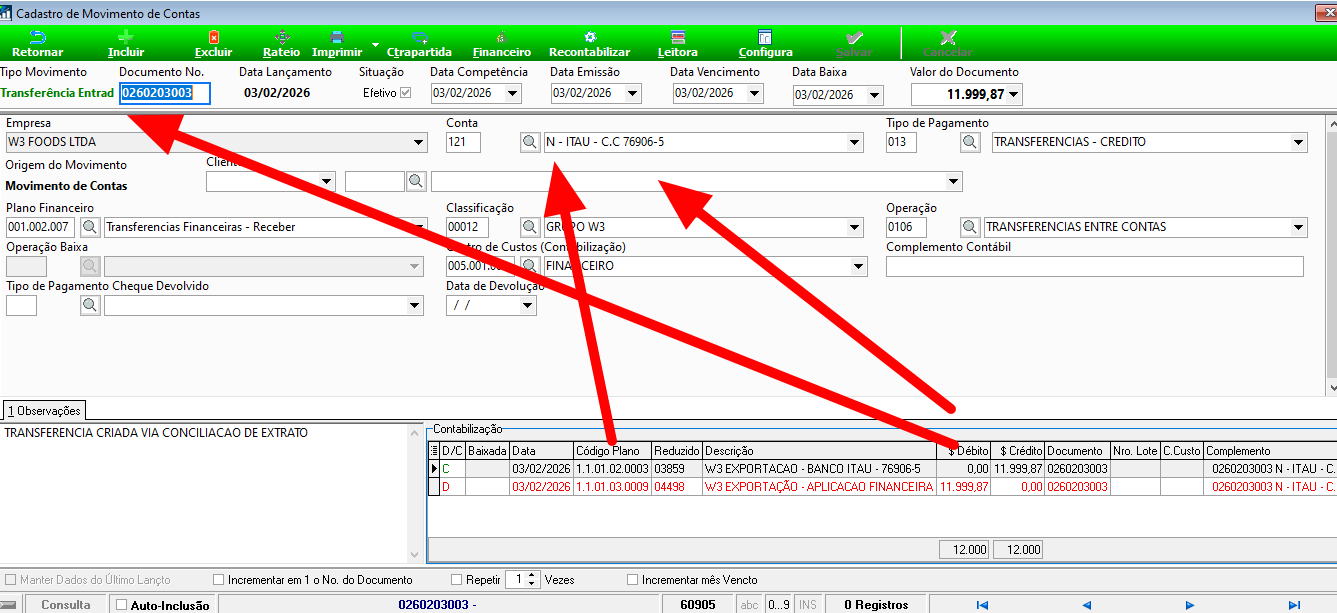Image resolution: width=1337 pixels, height=613 pixels.
Task: Tick the Repetir checkbox
Action: [457, 580]
